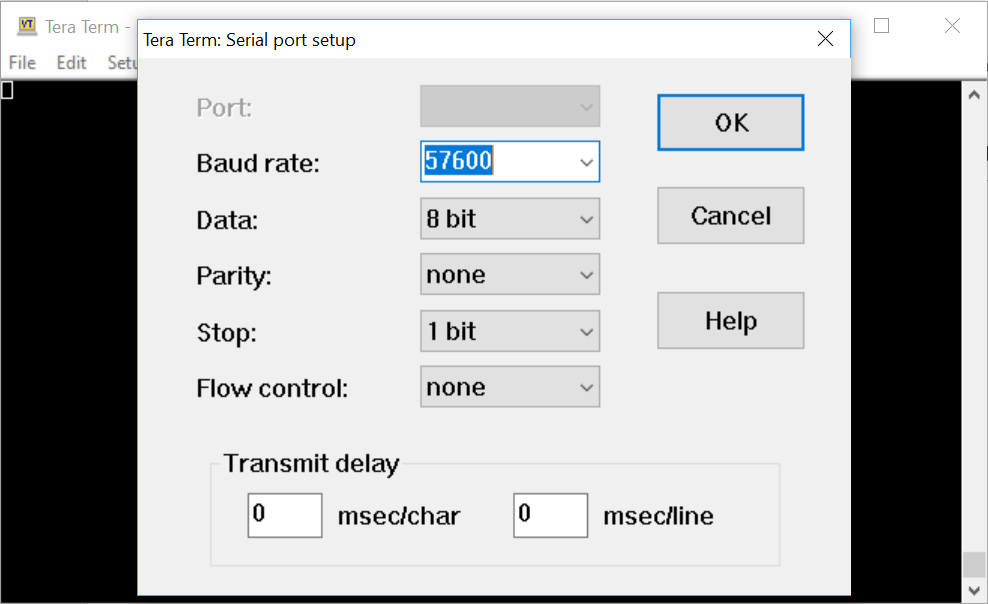Viewport: 988px width, 604px height.
Task: Open the Edit menu in Tera Term
Action: (x=71, y=62)
